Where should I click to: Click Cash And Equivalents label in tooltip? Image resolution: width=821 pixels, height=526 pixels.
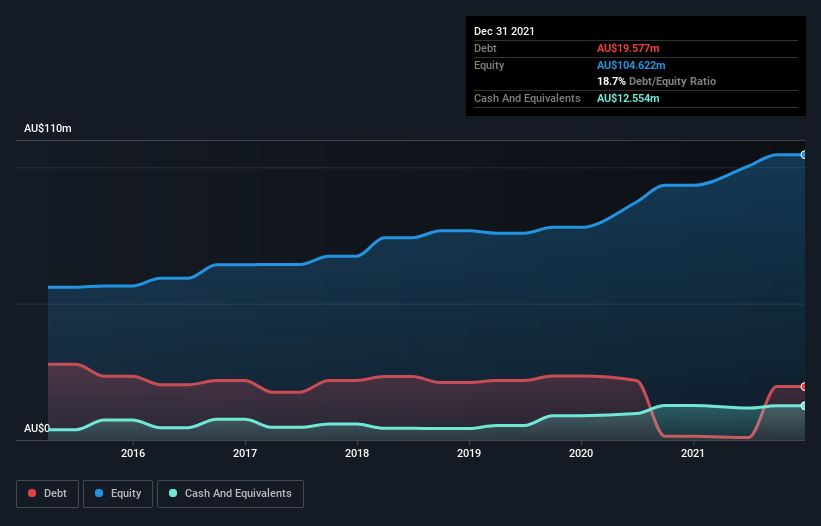click(527, 98)
